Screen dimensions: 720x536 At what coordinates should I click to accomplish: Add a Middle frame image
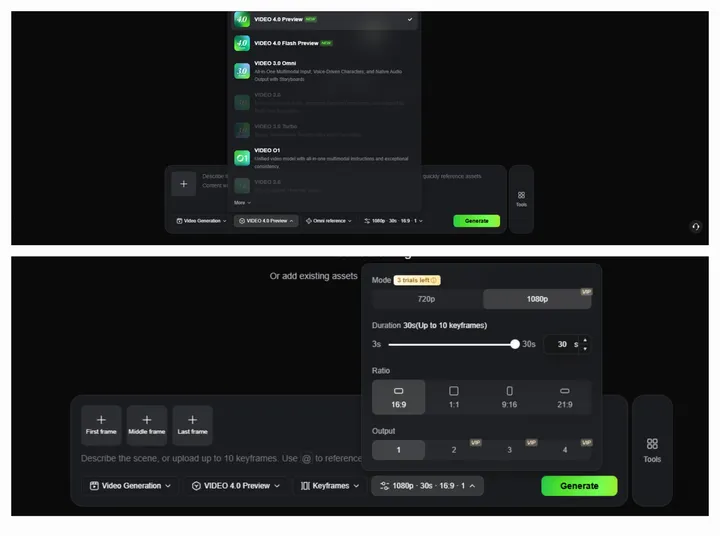tap(147, 425)
